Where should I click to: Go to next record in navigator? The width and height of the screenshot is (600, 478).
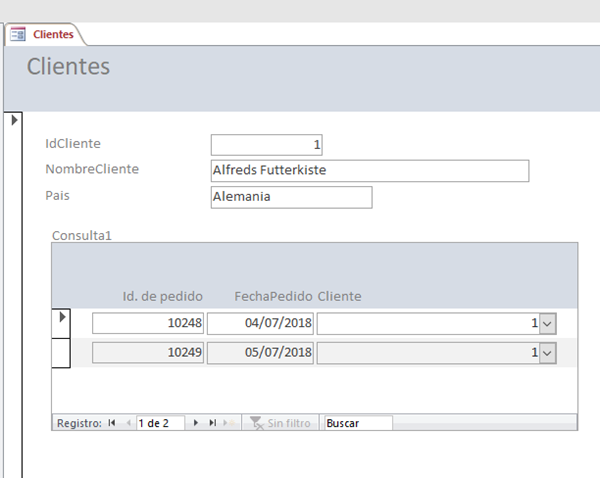196,423
